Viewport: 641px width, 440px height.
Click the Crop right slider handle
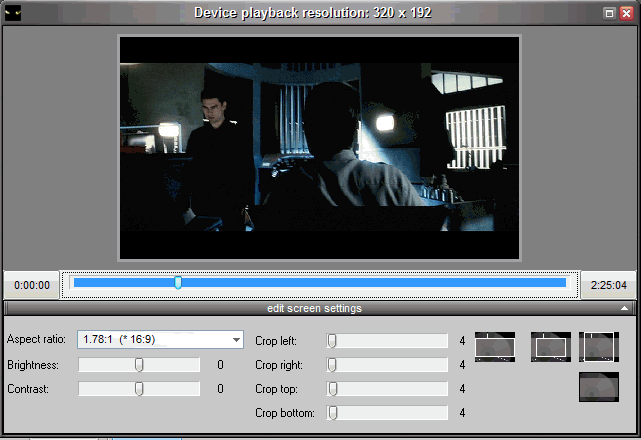pyautogui.click(x=332, y=365)
